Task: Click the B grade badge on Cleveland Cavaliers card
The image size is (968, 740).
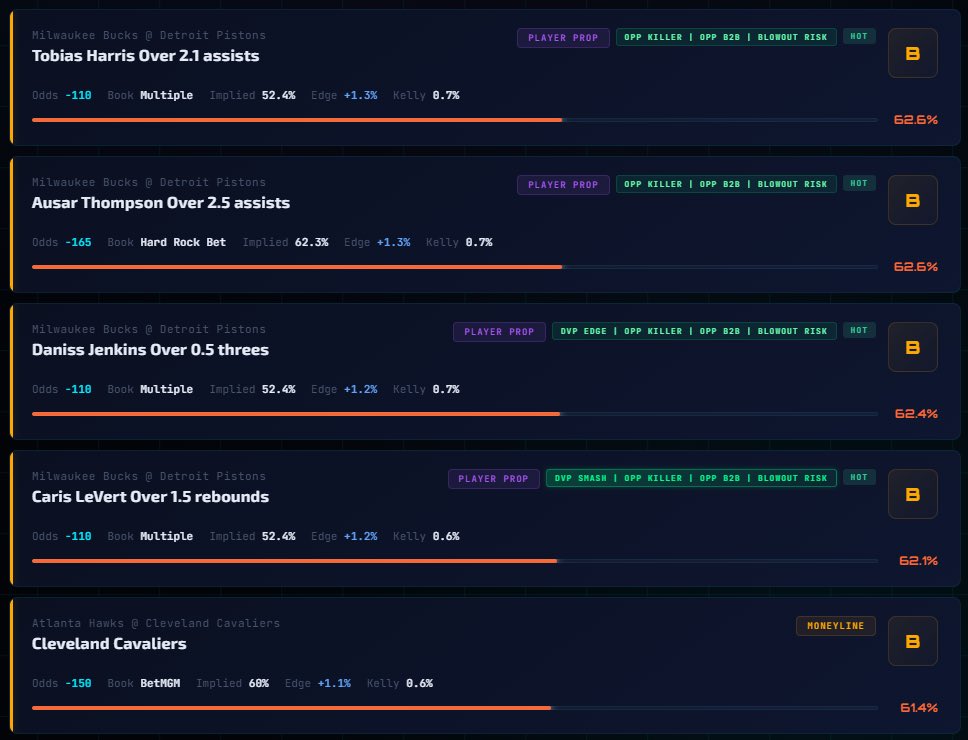Action: pyautogui.click(x=912, y=641)
